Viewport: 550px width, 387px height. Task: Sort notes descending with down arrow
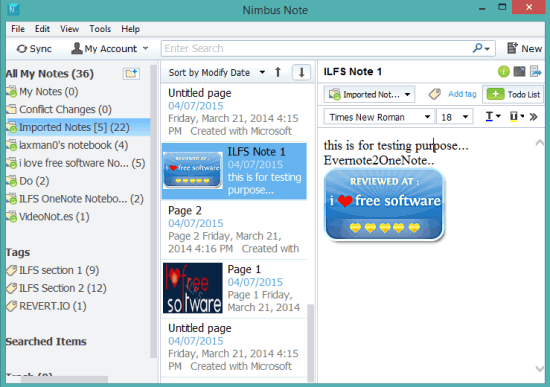301,73
